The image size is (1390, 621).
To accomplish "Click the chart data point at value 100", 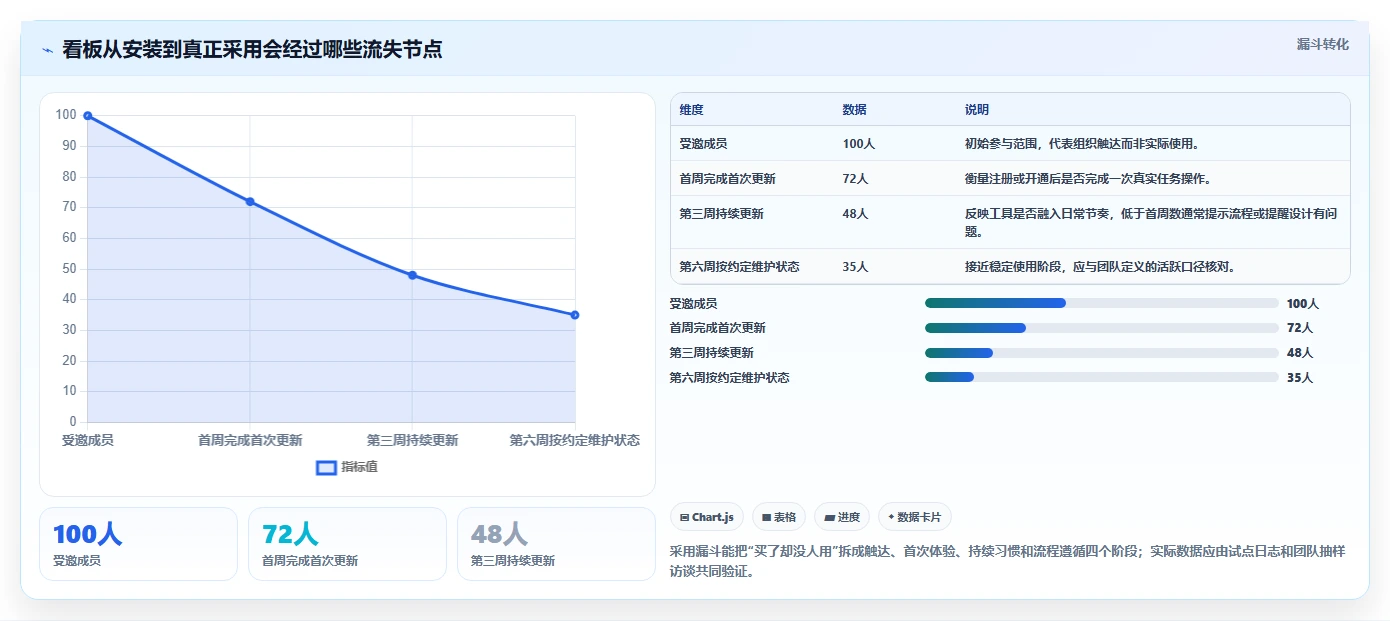I will point(88,116).
